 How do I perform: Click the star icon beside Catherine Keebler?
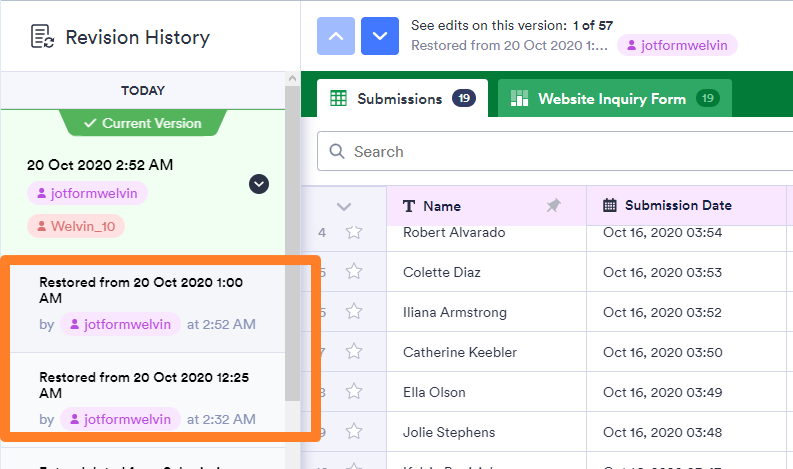(x=353, y=352)
